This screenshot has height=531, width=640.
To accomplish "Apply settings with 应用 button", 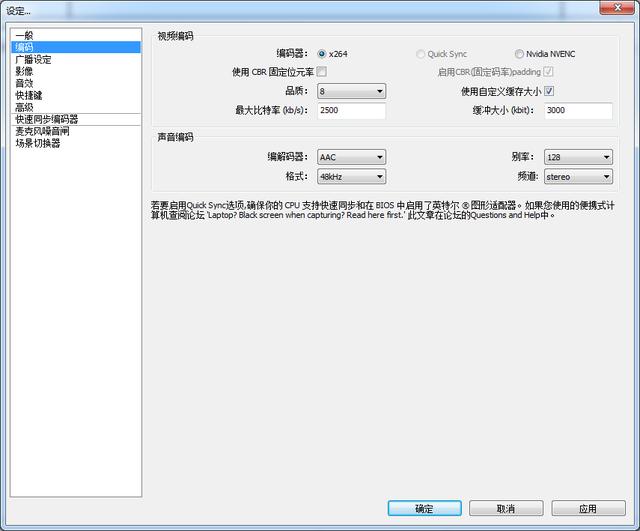I will pyautogui.click(x=589, y=509).
